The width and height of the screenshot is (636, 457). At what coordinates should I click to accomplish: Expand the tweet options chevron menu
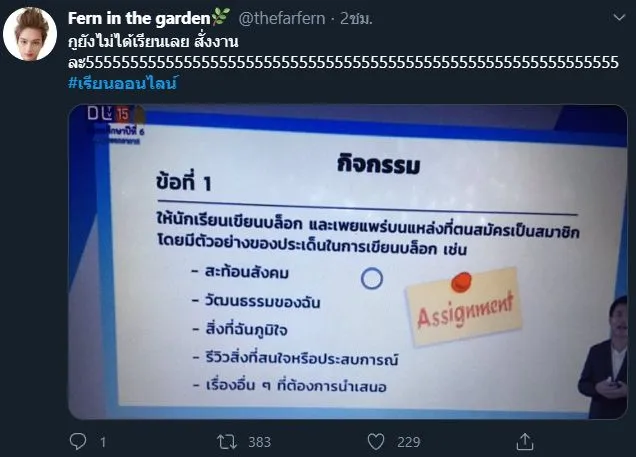[619, 18]
